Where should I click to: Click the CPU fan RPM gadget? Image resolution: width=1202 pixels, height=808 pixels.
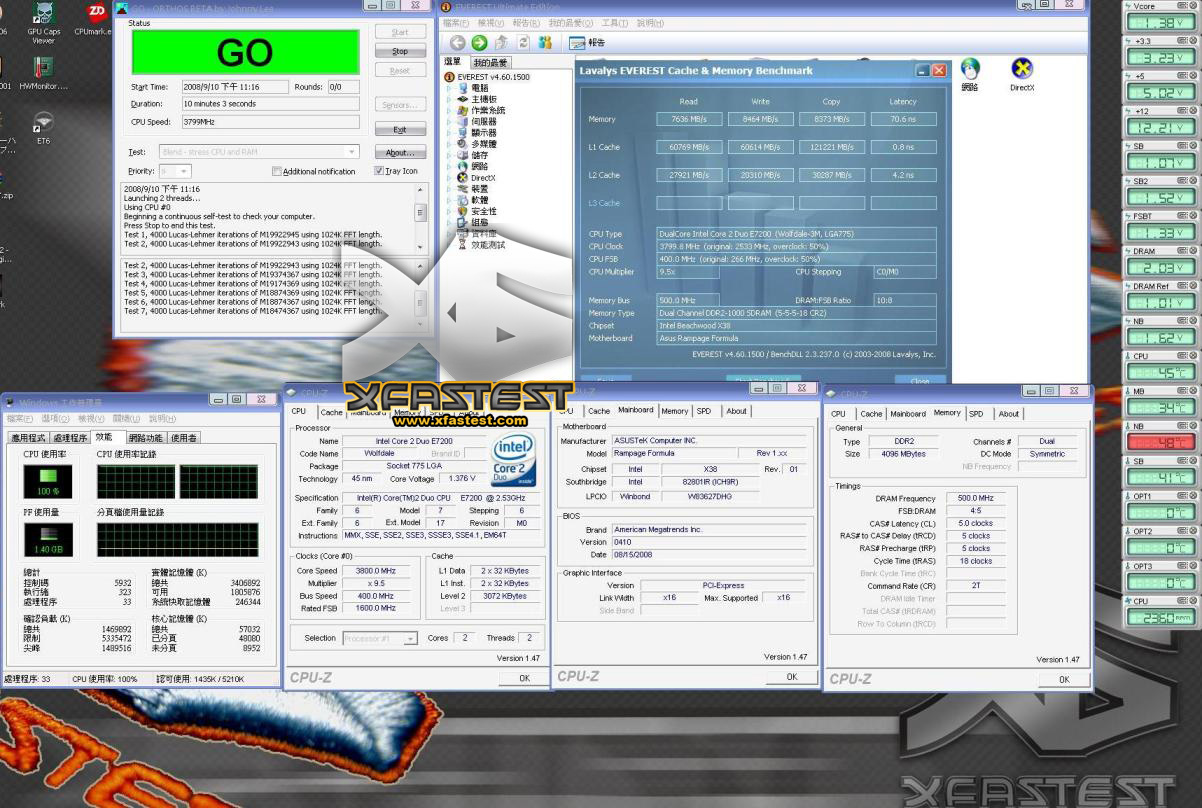[x=1160, y=612]
